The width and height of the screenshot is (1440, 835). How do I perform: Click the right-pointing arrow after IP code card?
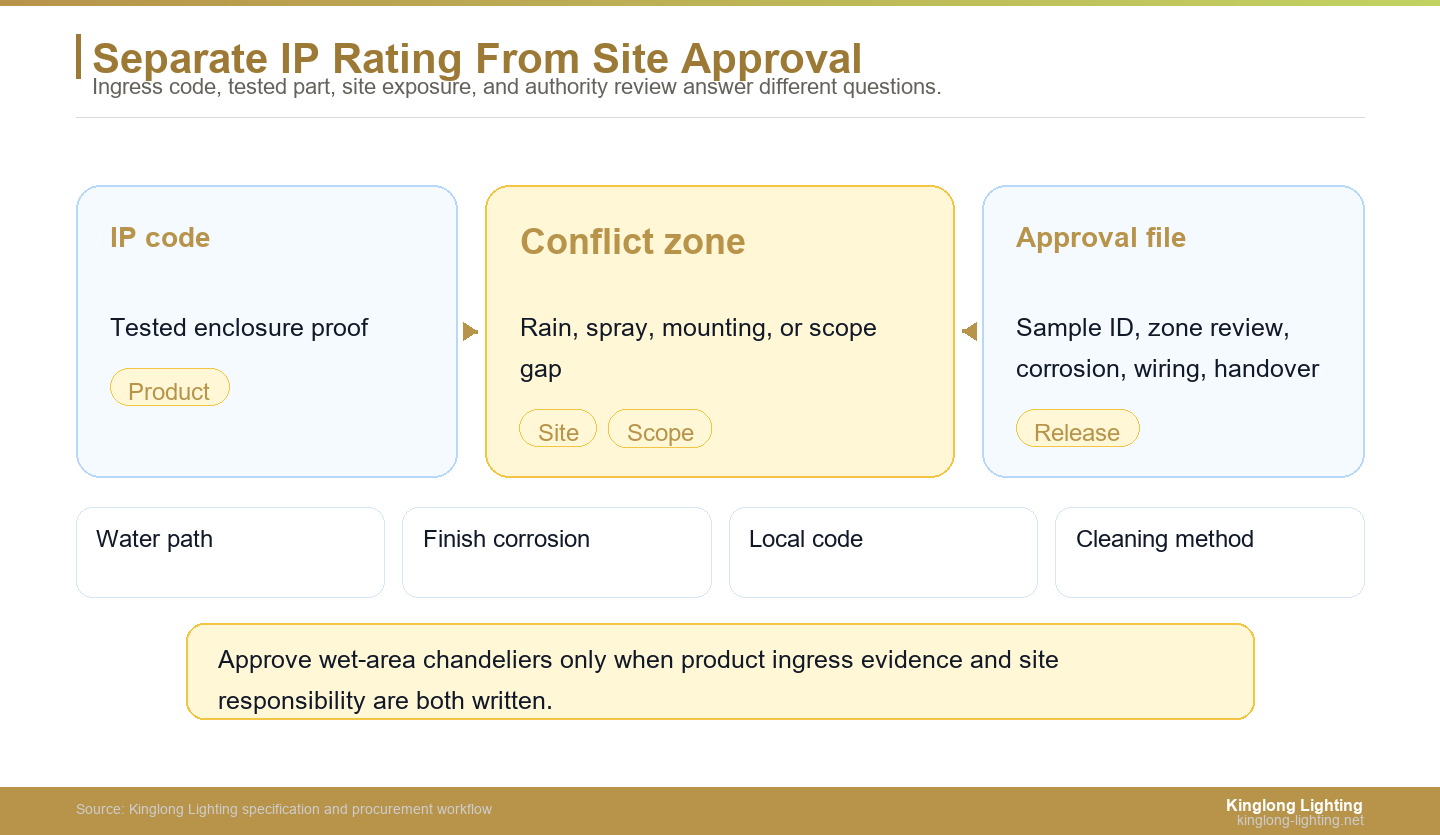470,331
